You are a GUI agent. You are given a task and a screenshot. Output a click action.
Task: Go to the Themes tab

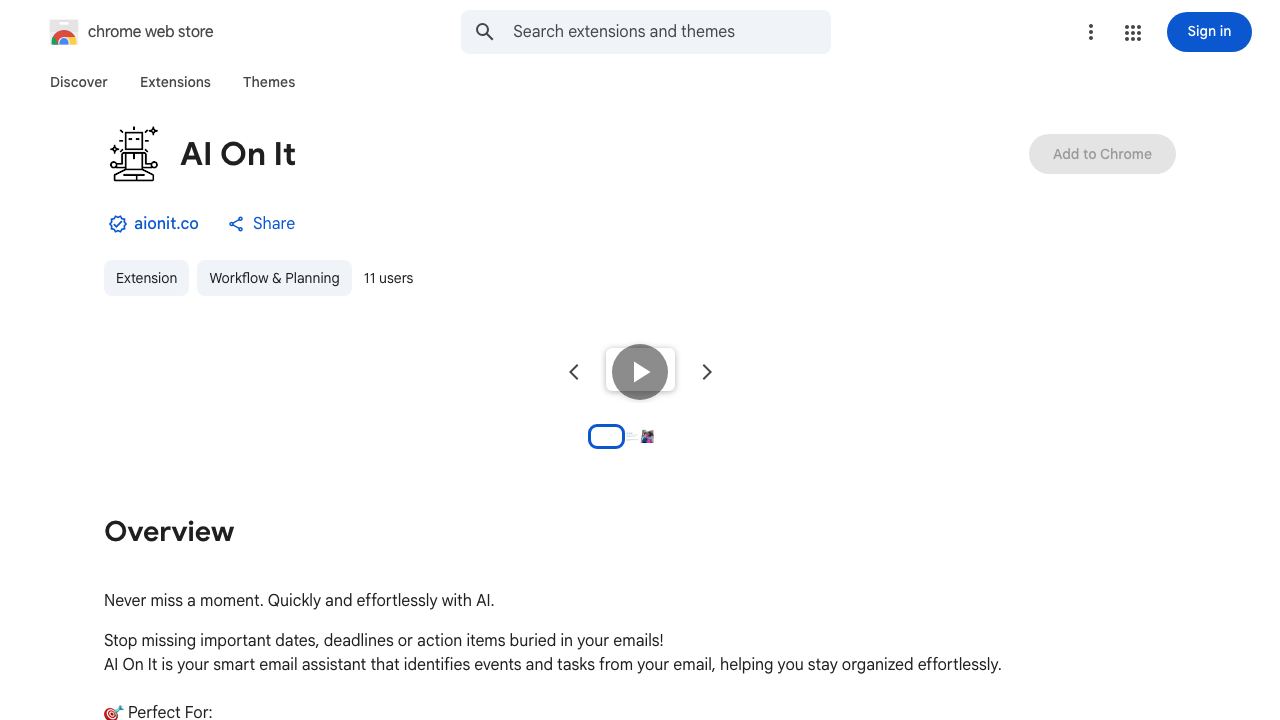(x=269, y=82)
